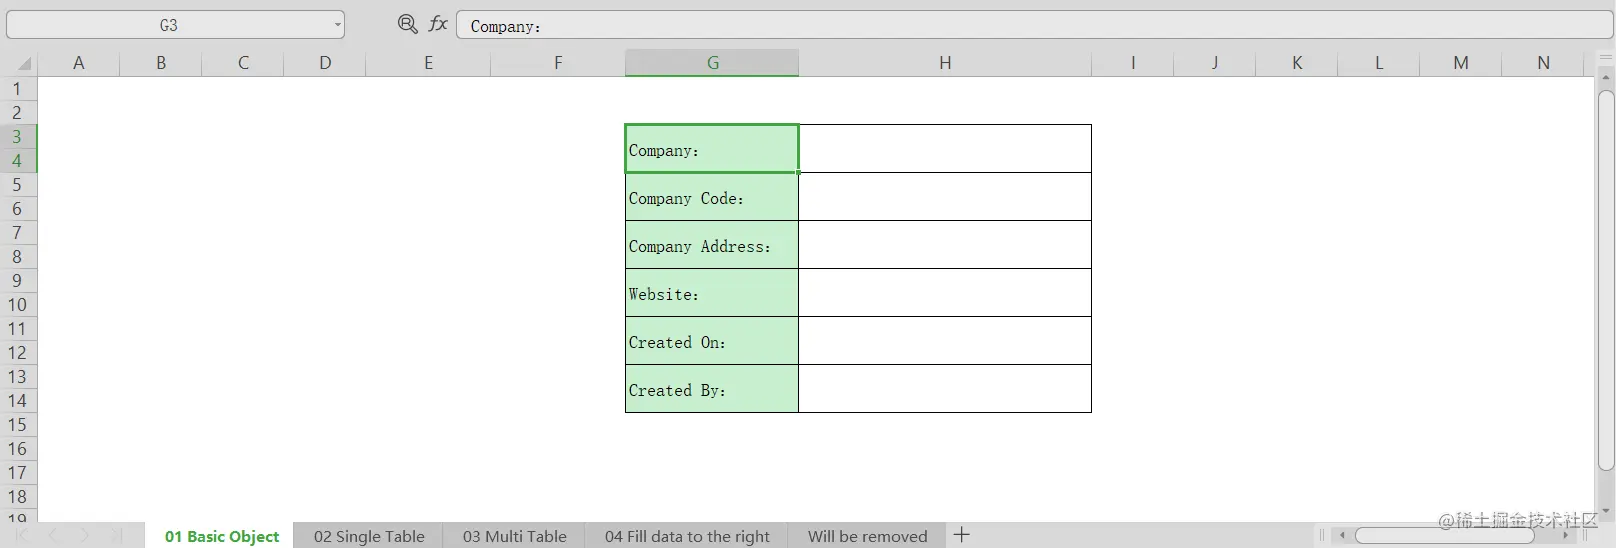Image resolution: width=1616 pixels, height=548 pixels.
Task: Select column G header
Action: click(712, 63)
